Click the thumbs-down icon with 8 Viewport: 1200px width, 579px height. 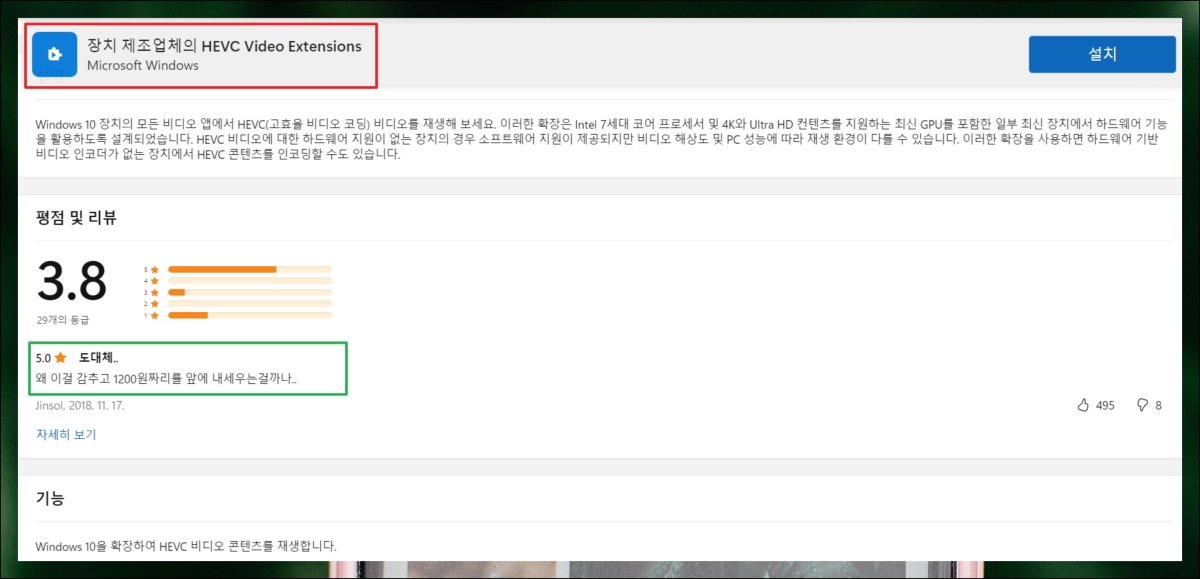coord(1142,405)
